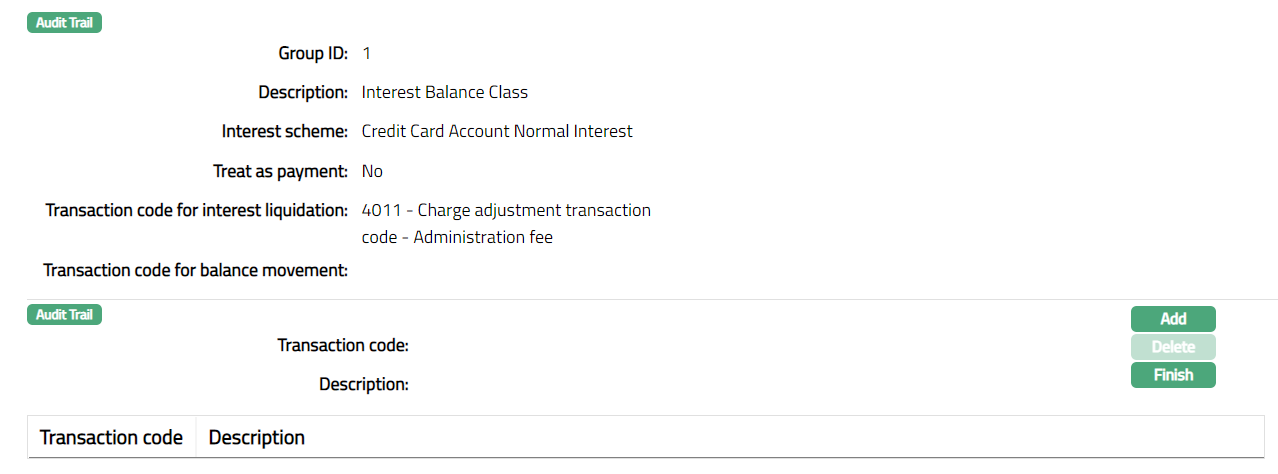Click the Description table column header
This screenshot has height=474, width=1278.
coord(257,438)
